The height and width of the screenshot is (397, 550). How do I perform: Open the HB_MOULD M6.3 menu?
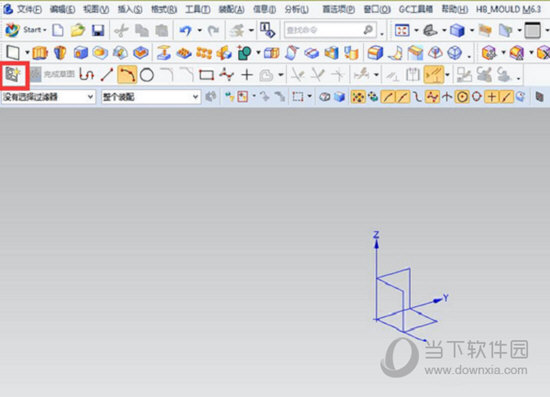point(508,9)
